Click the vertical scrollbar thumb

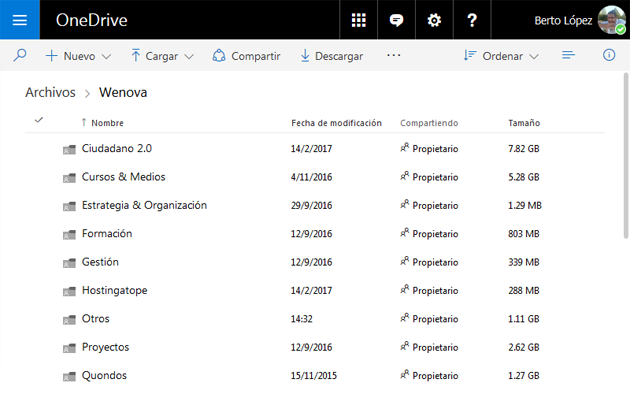pyautogui.click(x=626, y=156)
